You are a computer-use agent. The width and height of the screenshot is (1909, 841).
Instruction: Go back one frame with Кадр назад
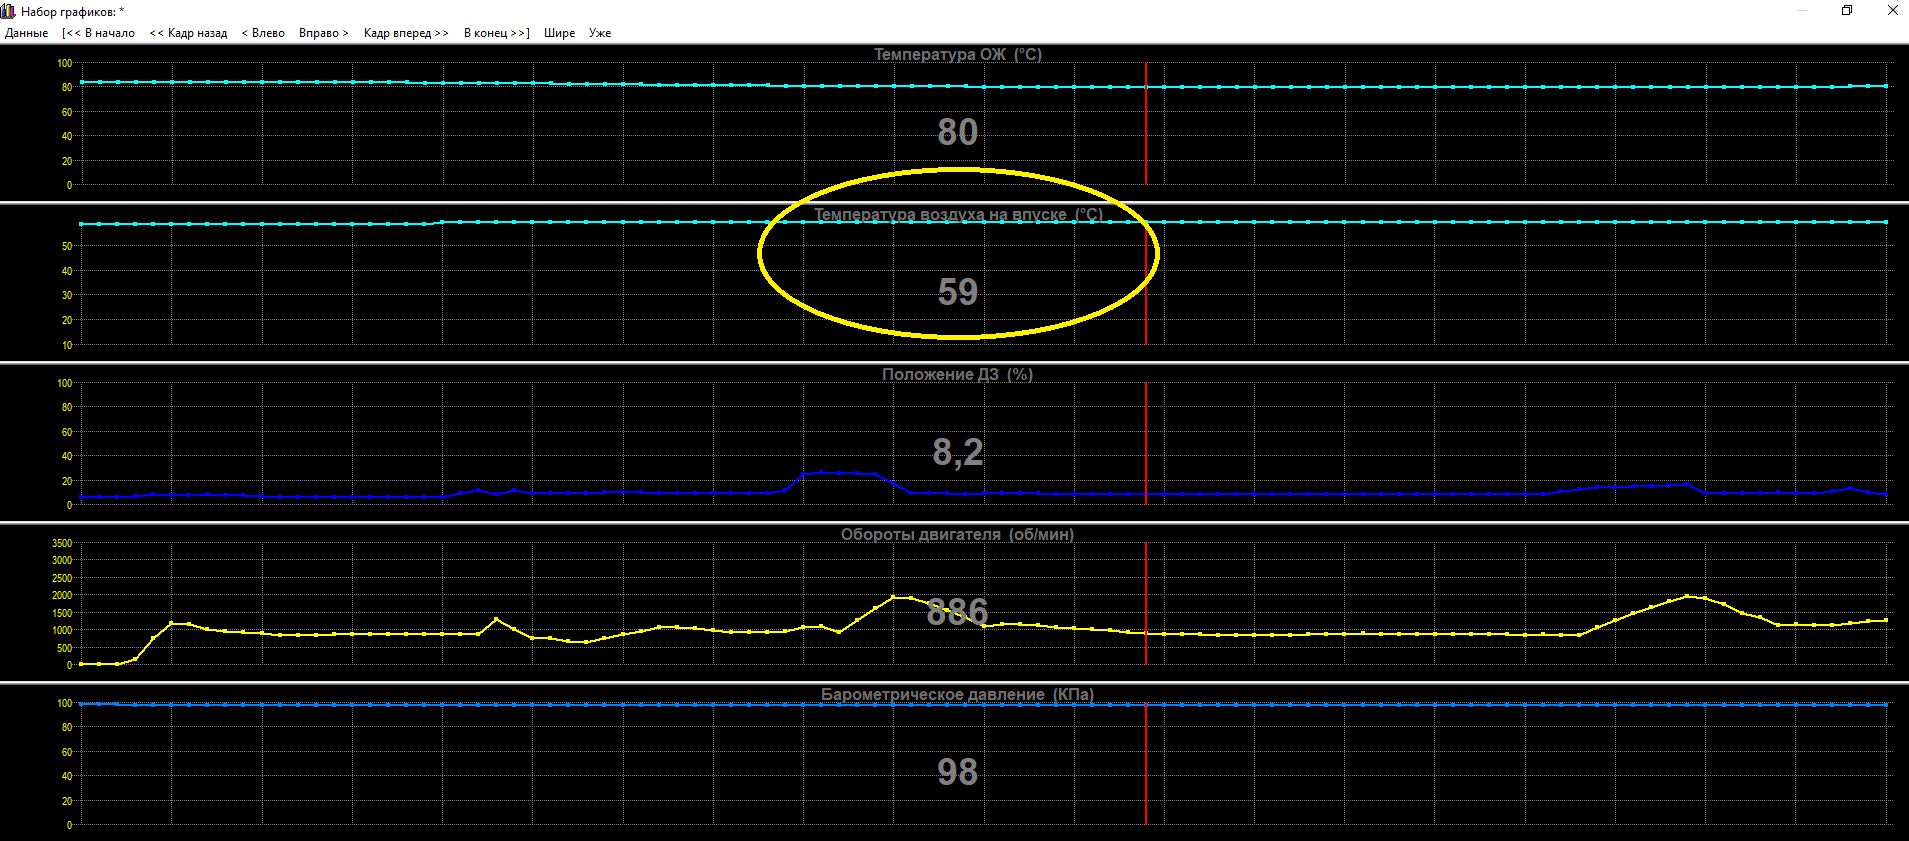click(x=188, y=33)
